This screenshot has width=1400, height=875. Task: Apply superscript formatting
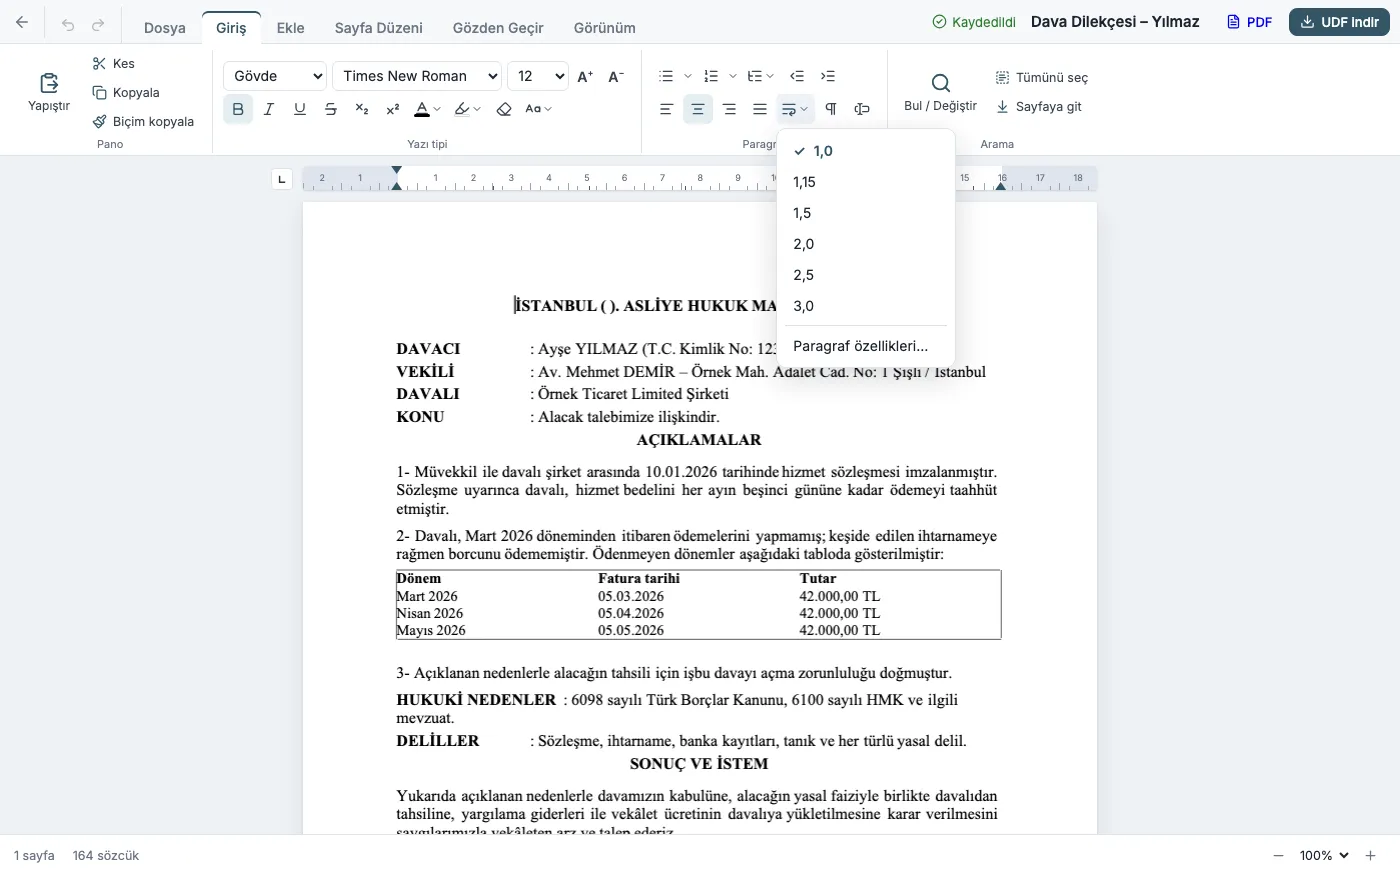(392, 109)
